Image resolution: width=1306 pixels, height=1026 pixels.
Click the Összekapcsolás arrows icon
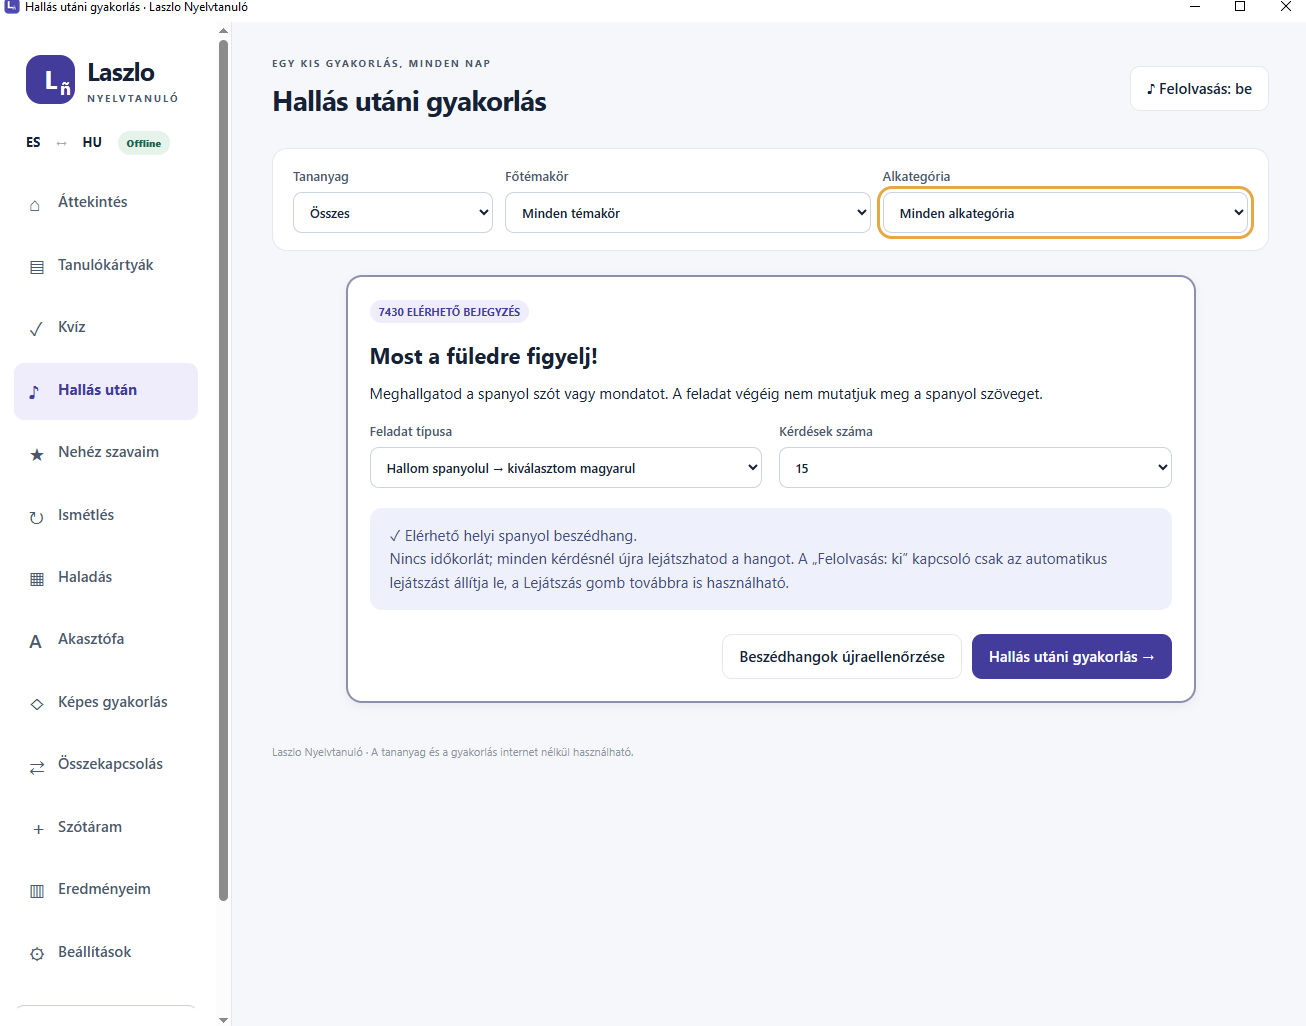point(37,767)
